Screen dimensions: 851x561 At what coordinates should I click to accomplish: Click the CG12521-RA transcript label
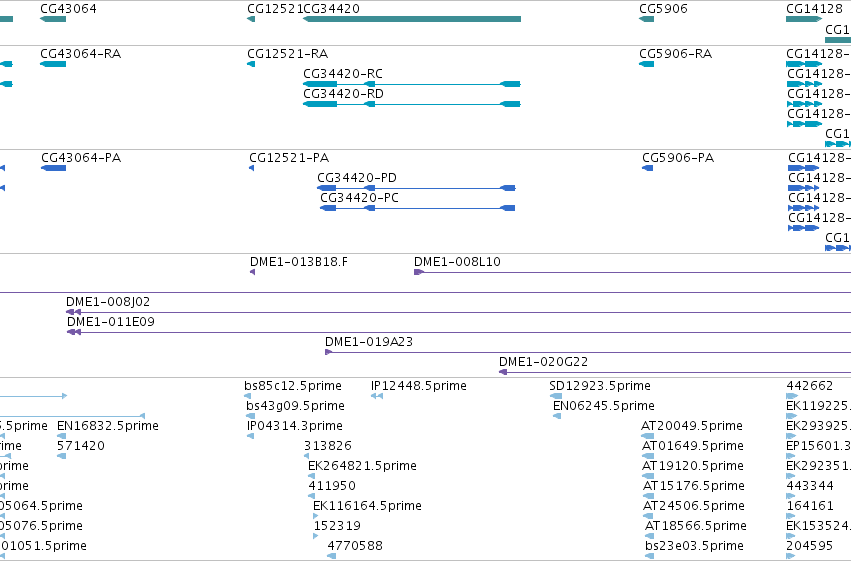[288, 54]
